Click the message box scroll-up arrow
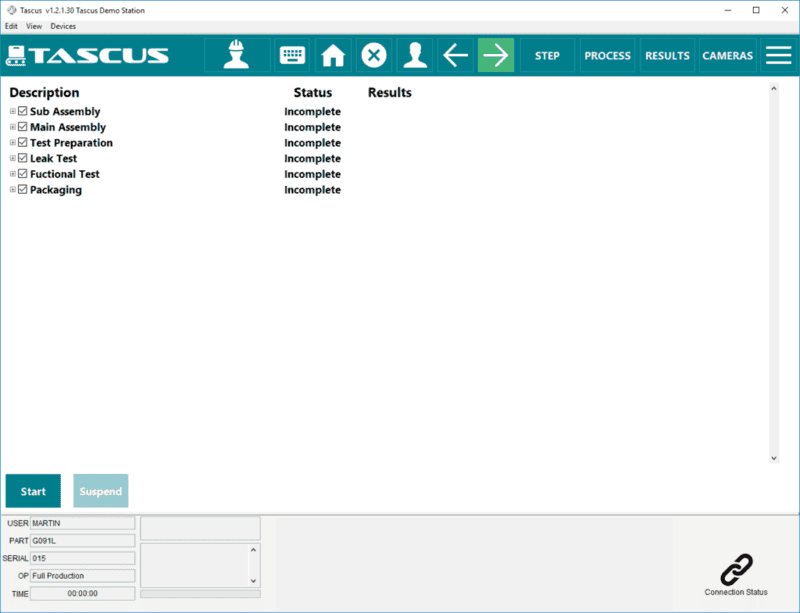Viewport: 800px width, 613px height. [x=253, y=550]
